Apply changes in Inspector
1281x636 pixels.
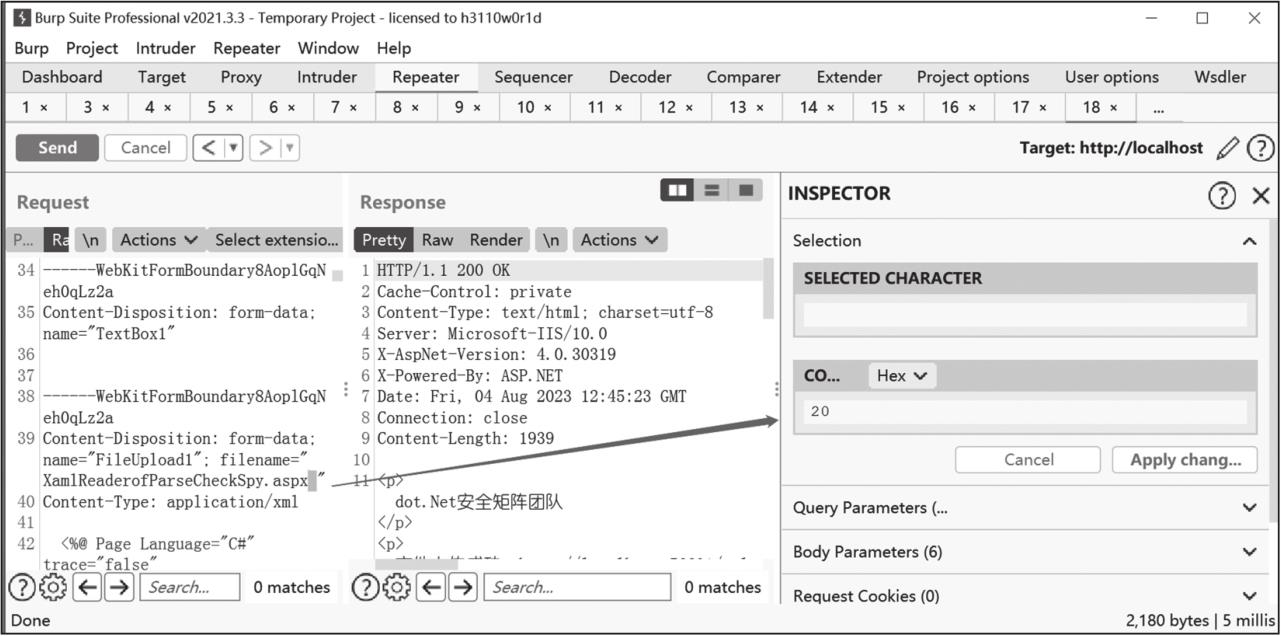1185,460
